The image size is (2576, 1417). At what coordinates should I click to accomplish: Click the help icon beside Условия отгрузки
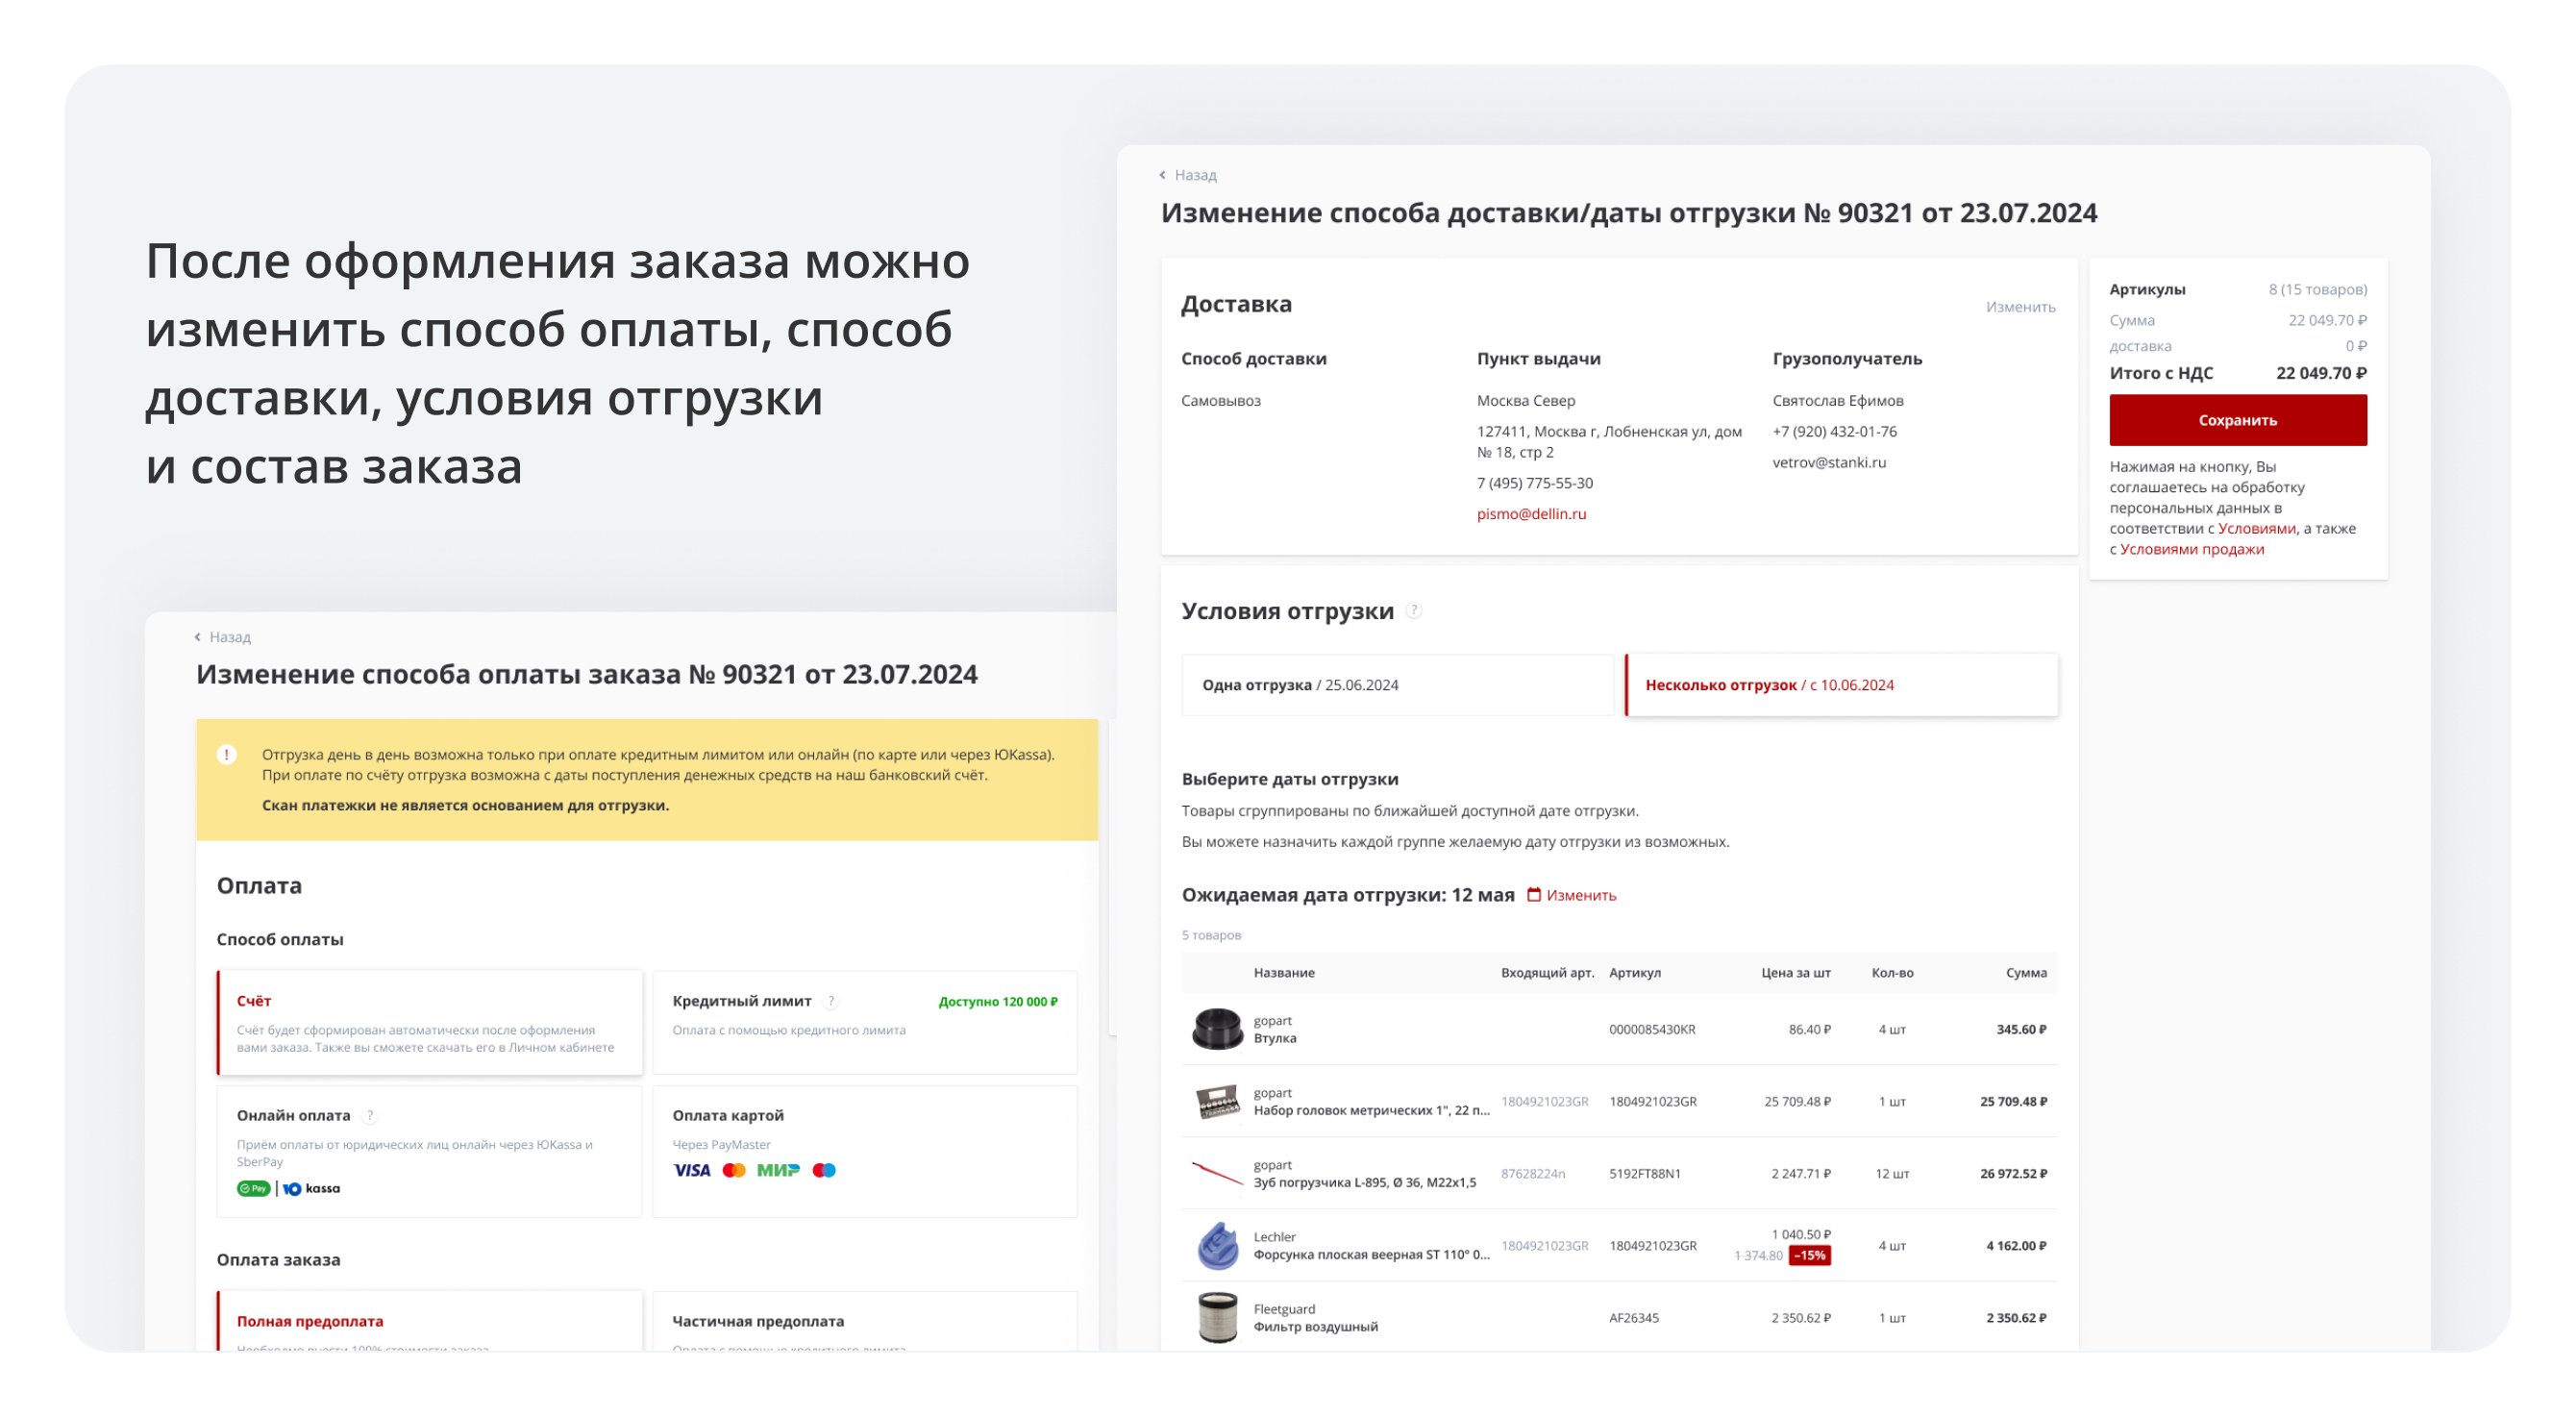[x=1413, y=611]
